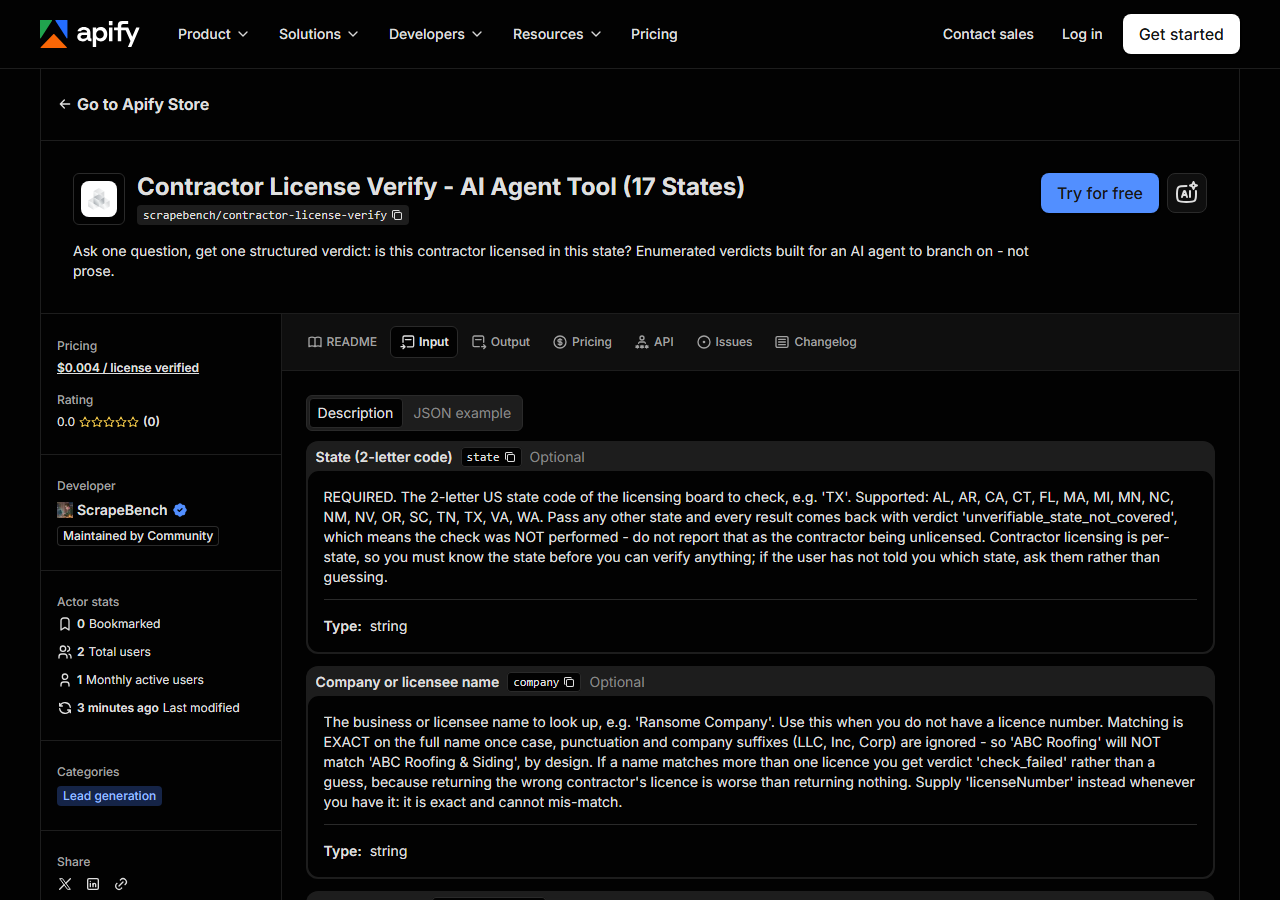Click the Try for free button
Screen dimensions: 1280x900
coord(1100,193)
